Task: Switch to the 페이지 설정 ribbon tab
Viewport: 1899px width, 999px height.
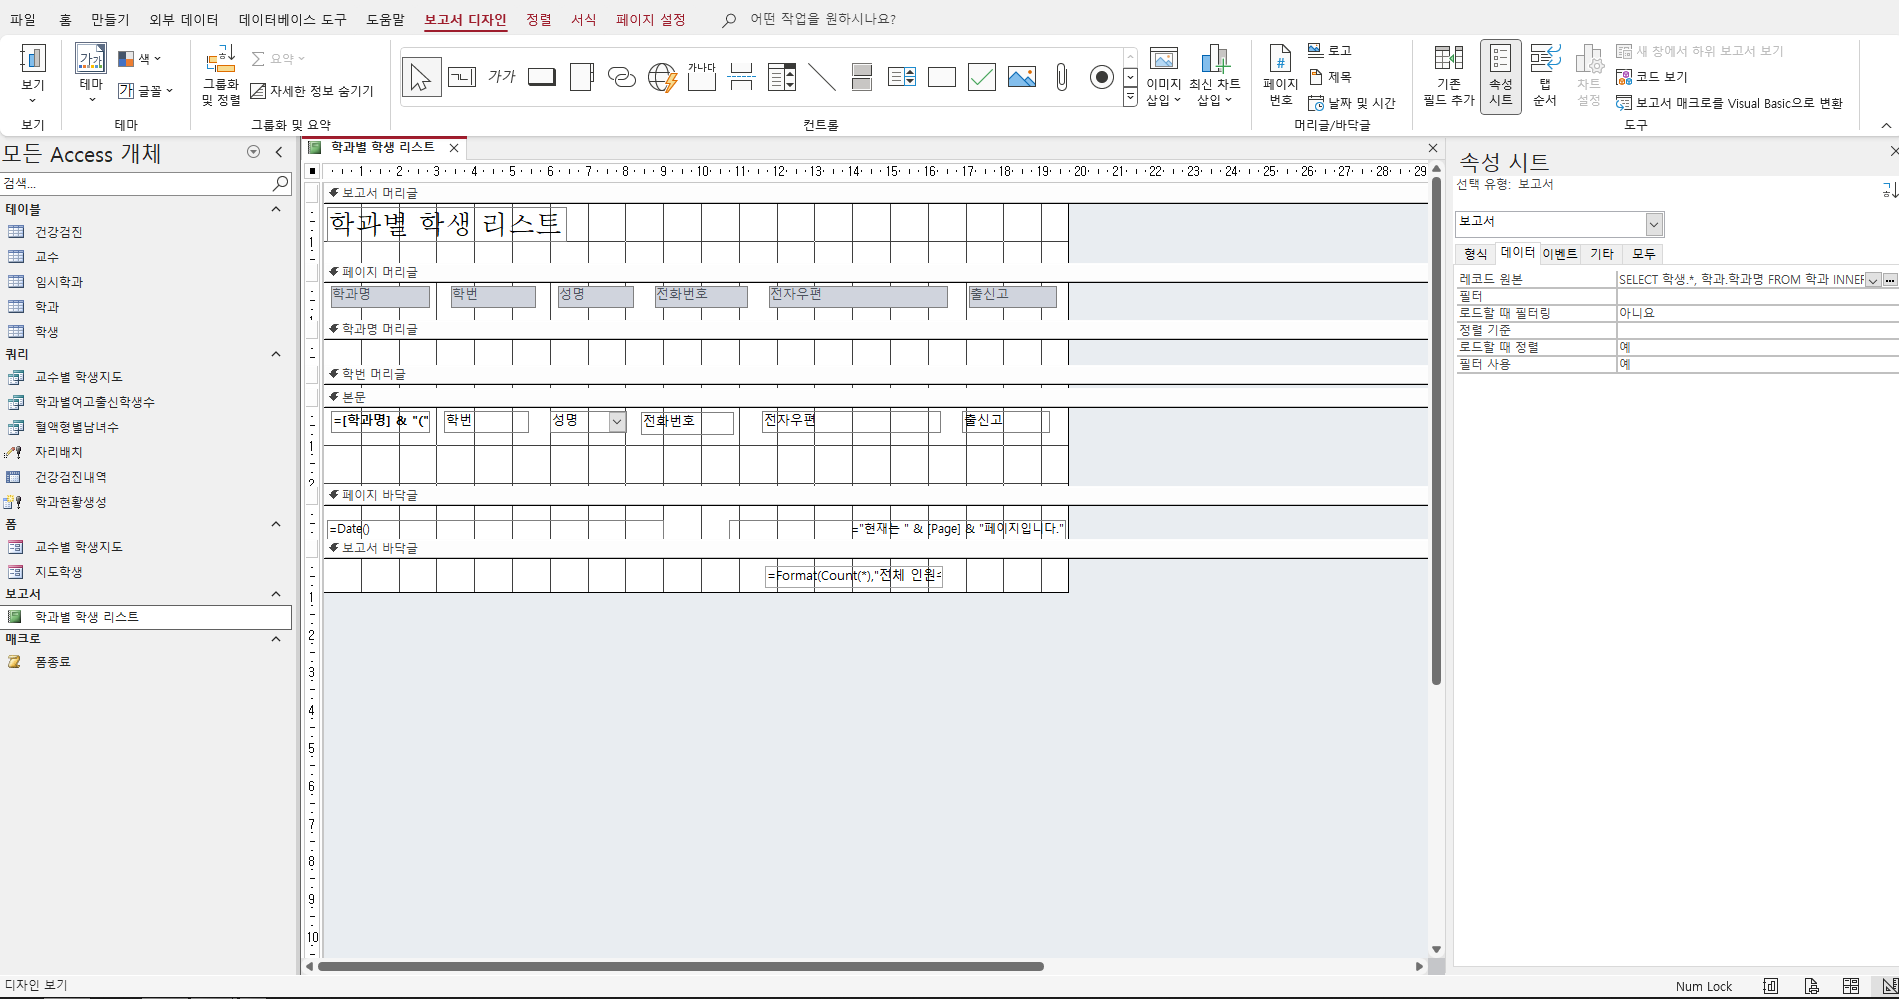Action: click(650, 20)
